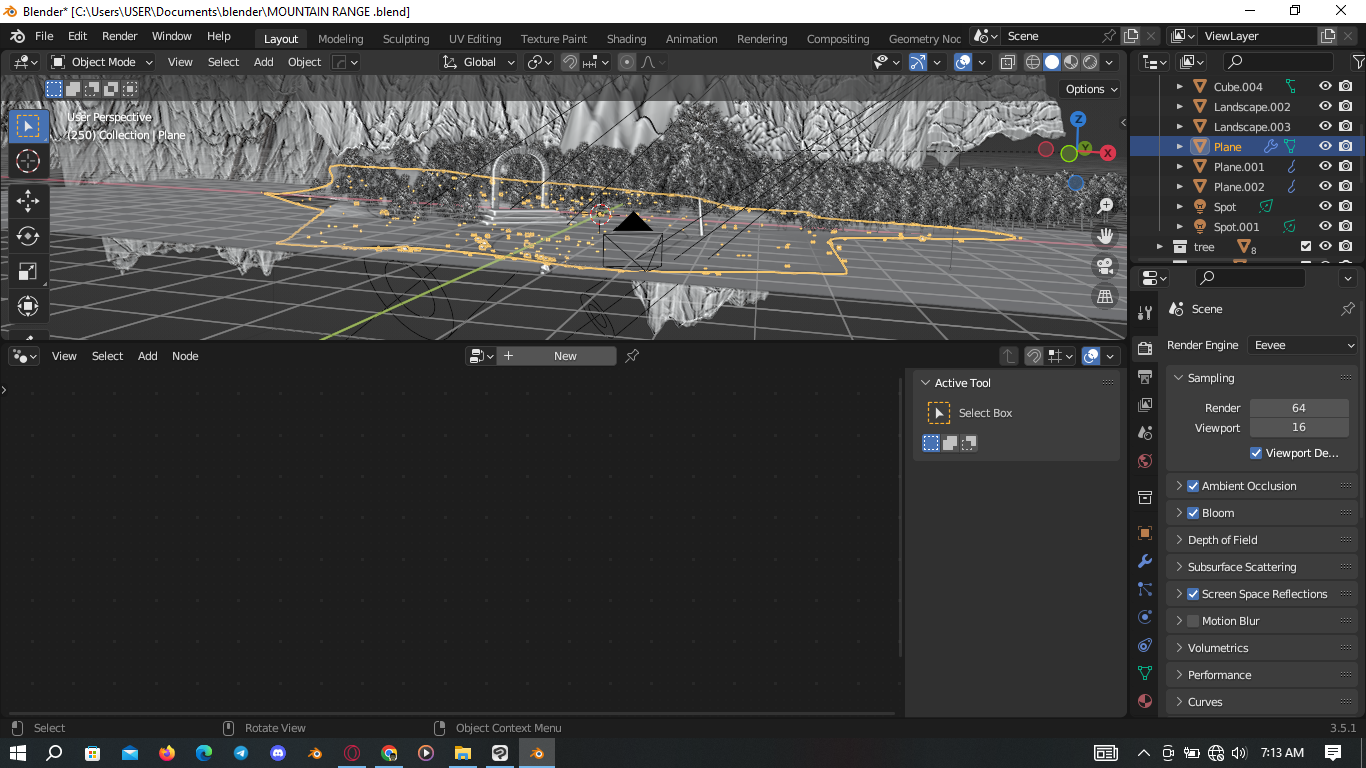Click the Scene name field
Screen dimensions: 1366x768
coord(1050,36)
